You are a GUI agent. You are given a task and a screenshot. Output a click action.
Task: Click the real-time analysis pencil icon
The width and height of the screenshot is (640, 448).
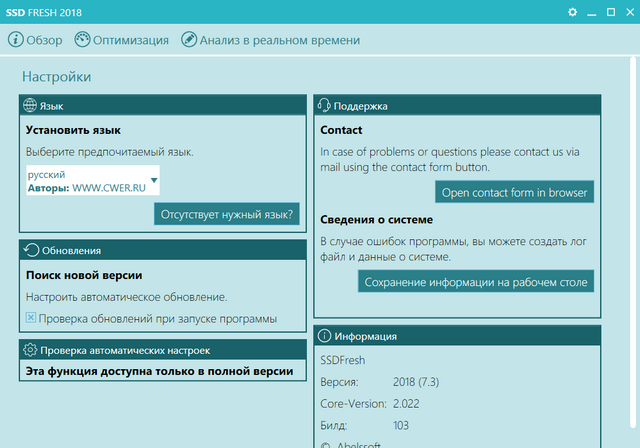tap(189, 40)
